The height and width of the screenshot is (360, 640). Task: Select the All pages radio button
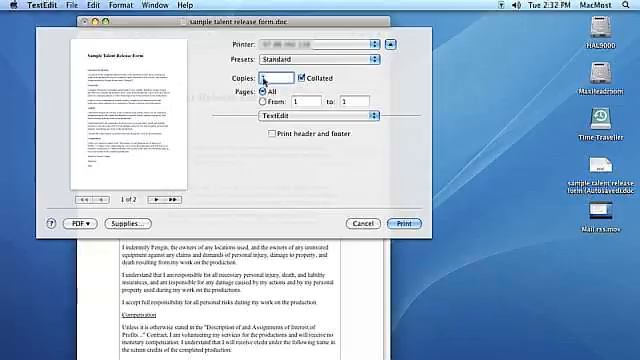pyautogui.click(x=262, y=91)
